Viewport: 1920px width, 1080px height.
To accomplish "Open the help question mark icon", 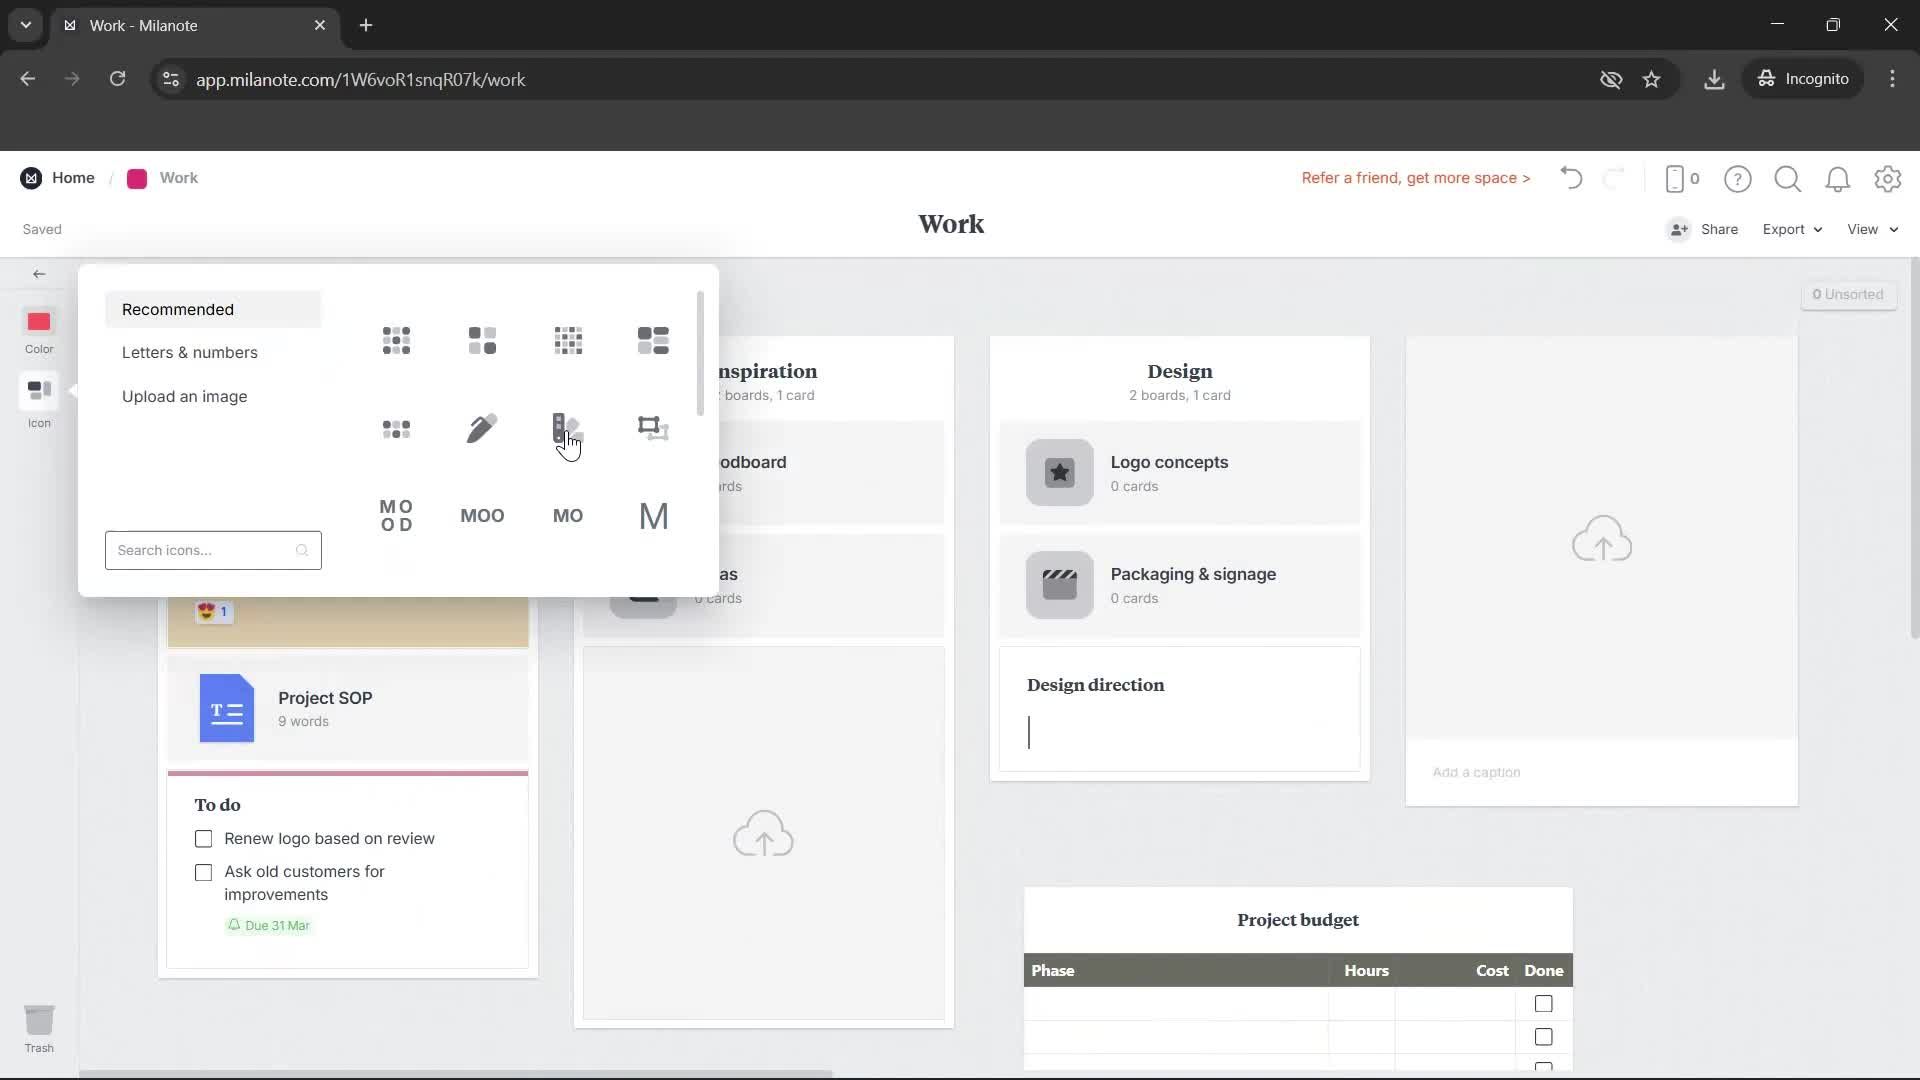I will click(x=1738, y=178).
